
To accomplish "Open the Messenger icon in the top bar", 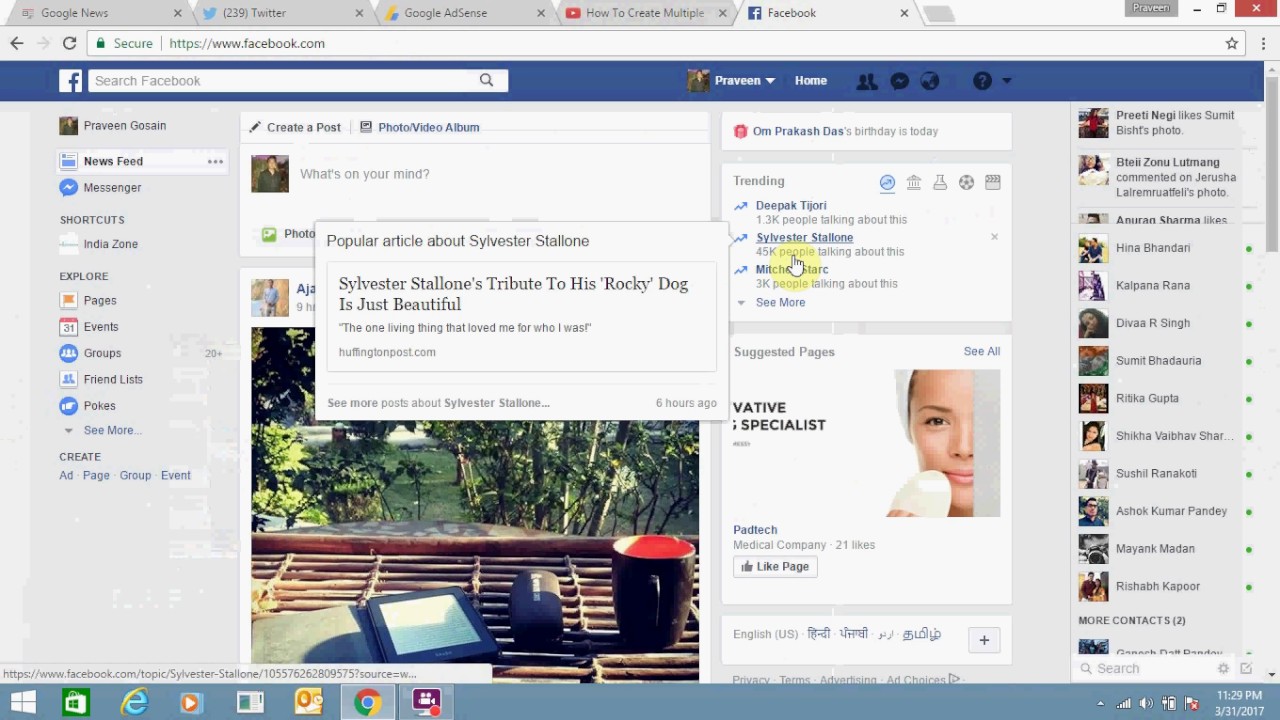I will [x=899, y=81].
